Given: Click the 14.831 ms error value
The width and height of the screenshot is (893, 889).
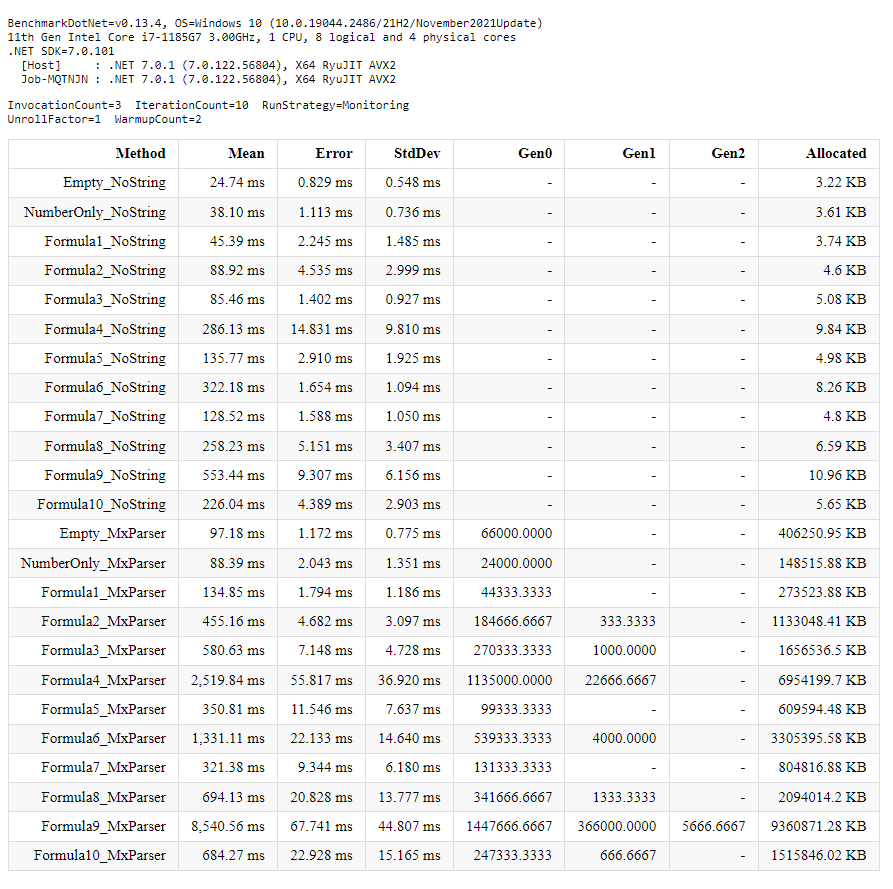Looking at the screenshot, I should point(322,329).
